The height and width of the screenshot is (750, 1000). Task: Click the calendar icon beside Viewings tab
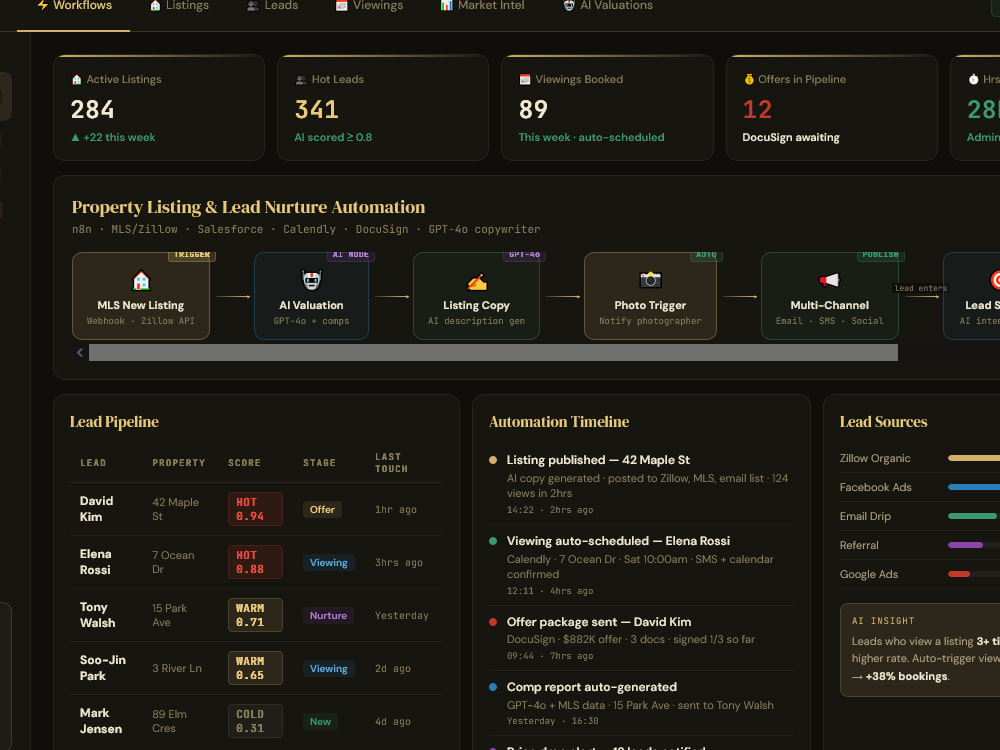(x=342, y=6)
